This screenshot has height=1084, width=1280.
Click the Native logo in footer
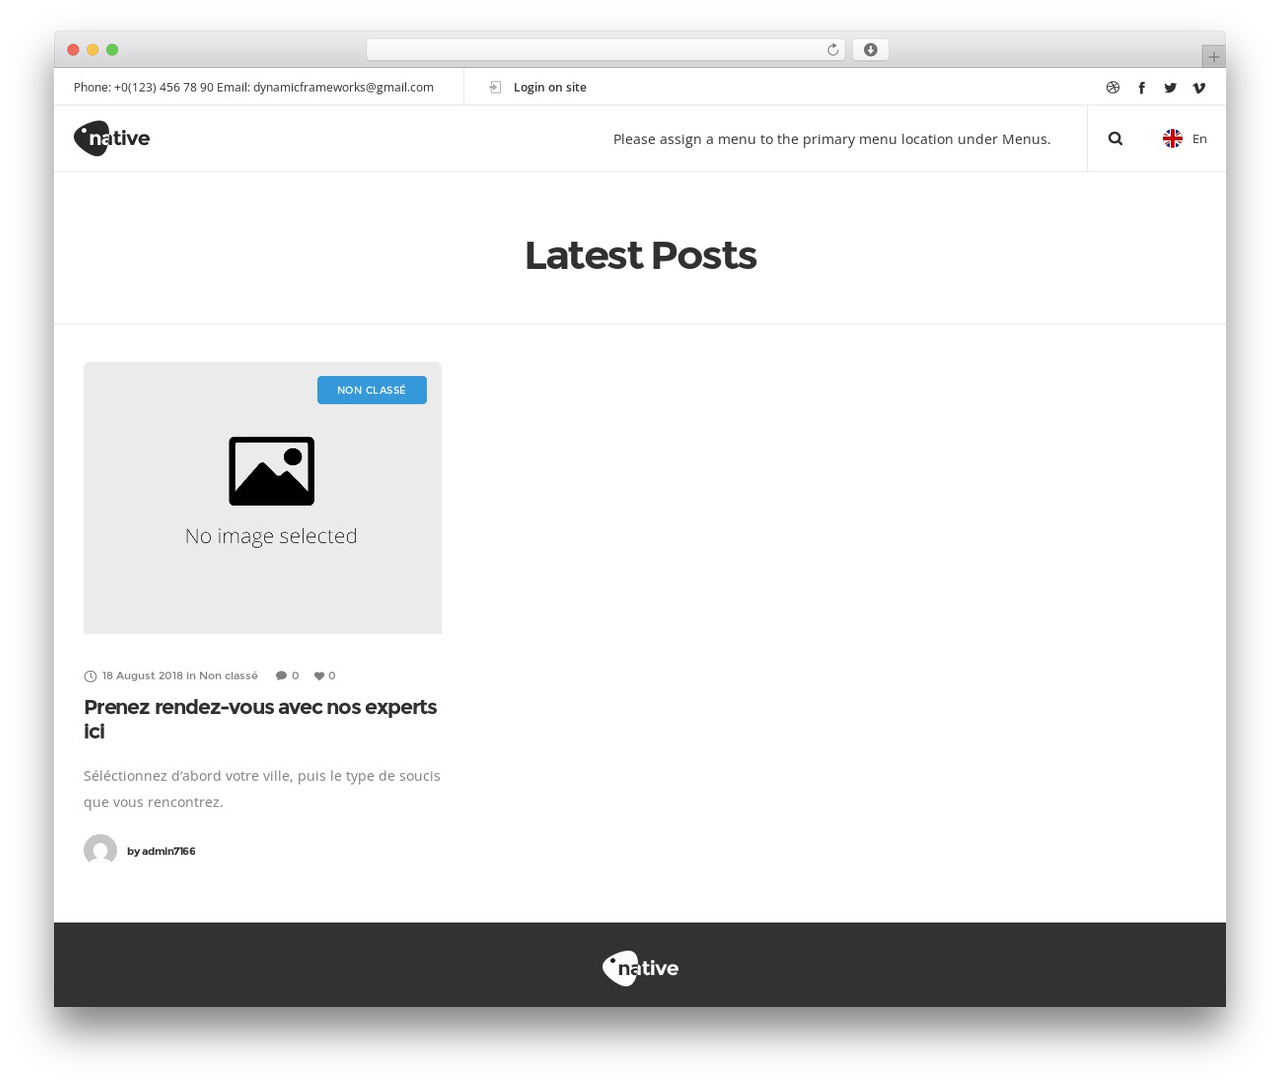(x=640, y=968)
